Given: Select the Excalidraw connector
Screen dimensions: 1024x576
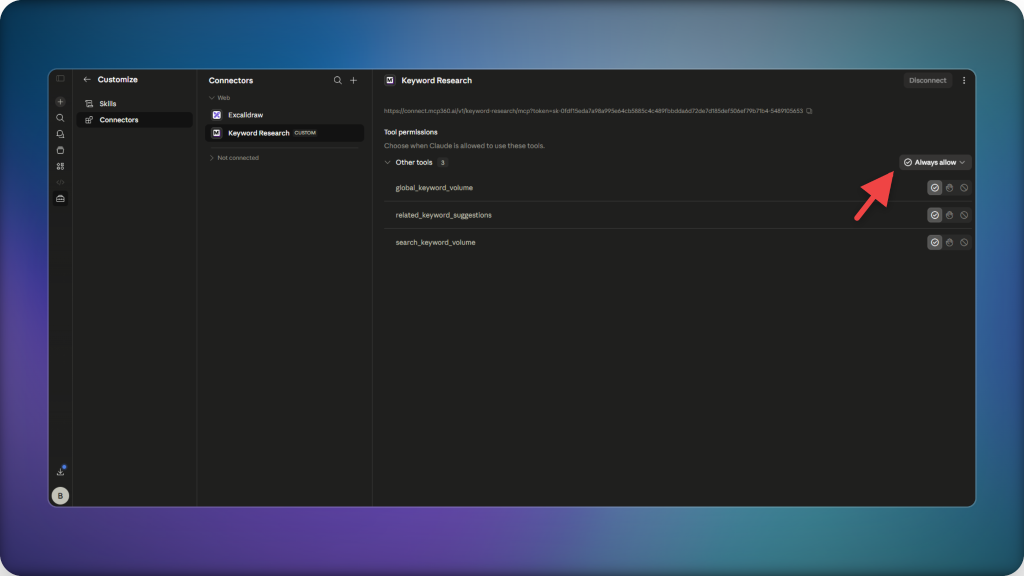Looking at the screenshot, I should [284, 115].
